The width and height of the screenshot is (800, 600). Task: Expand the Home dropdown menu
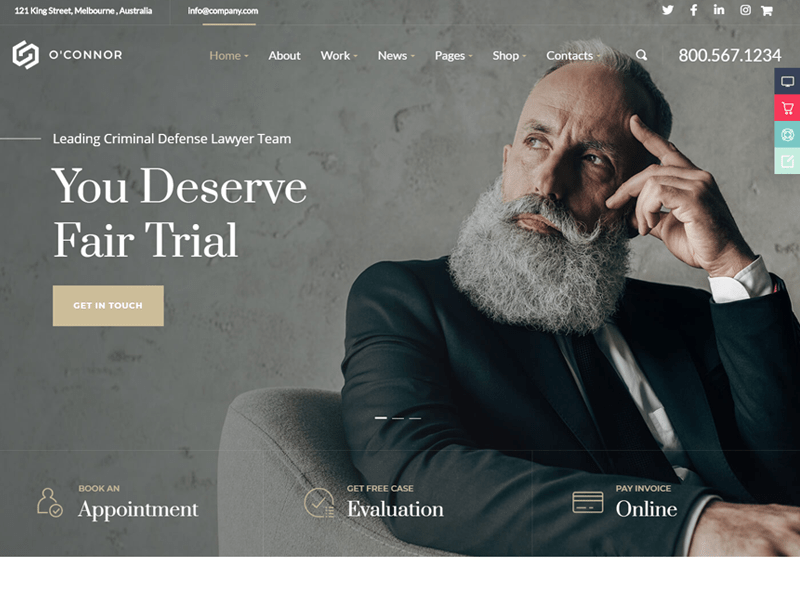tap(229, 56)
